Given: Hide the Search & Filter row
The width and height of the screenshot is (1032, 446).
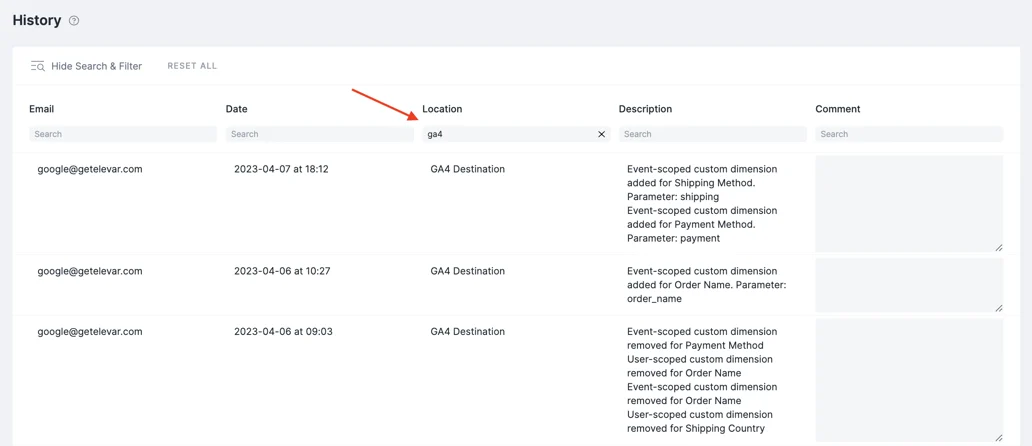Looking at the screenshot, I should click(x=96, y=66).
